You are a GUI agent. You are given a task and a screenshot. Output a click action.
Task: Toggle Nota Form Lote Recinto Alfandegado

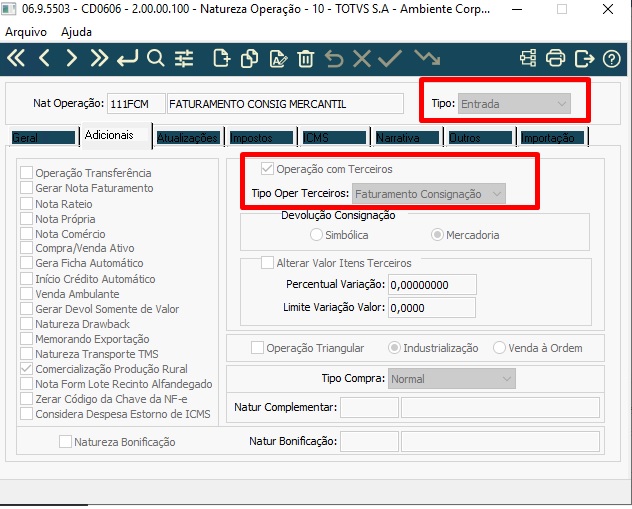(27, 383)
